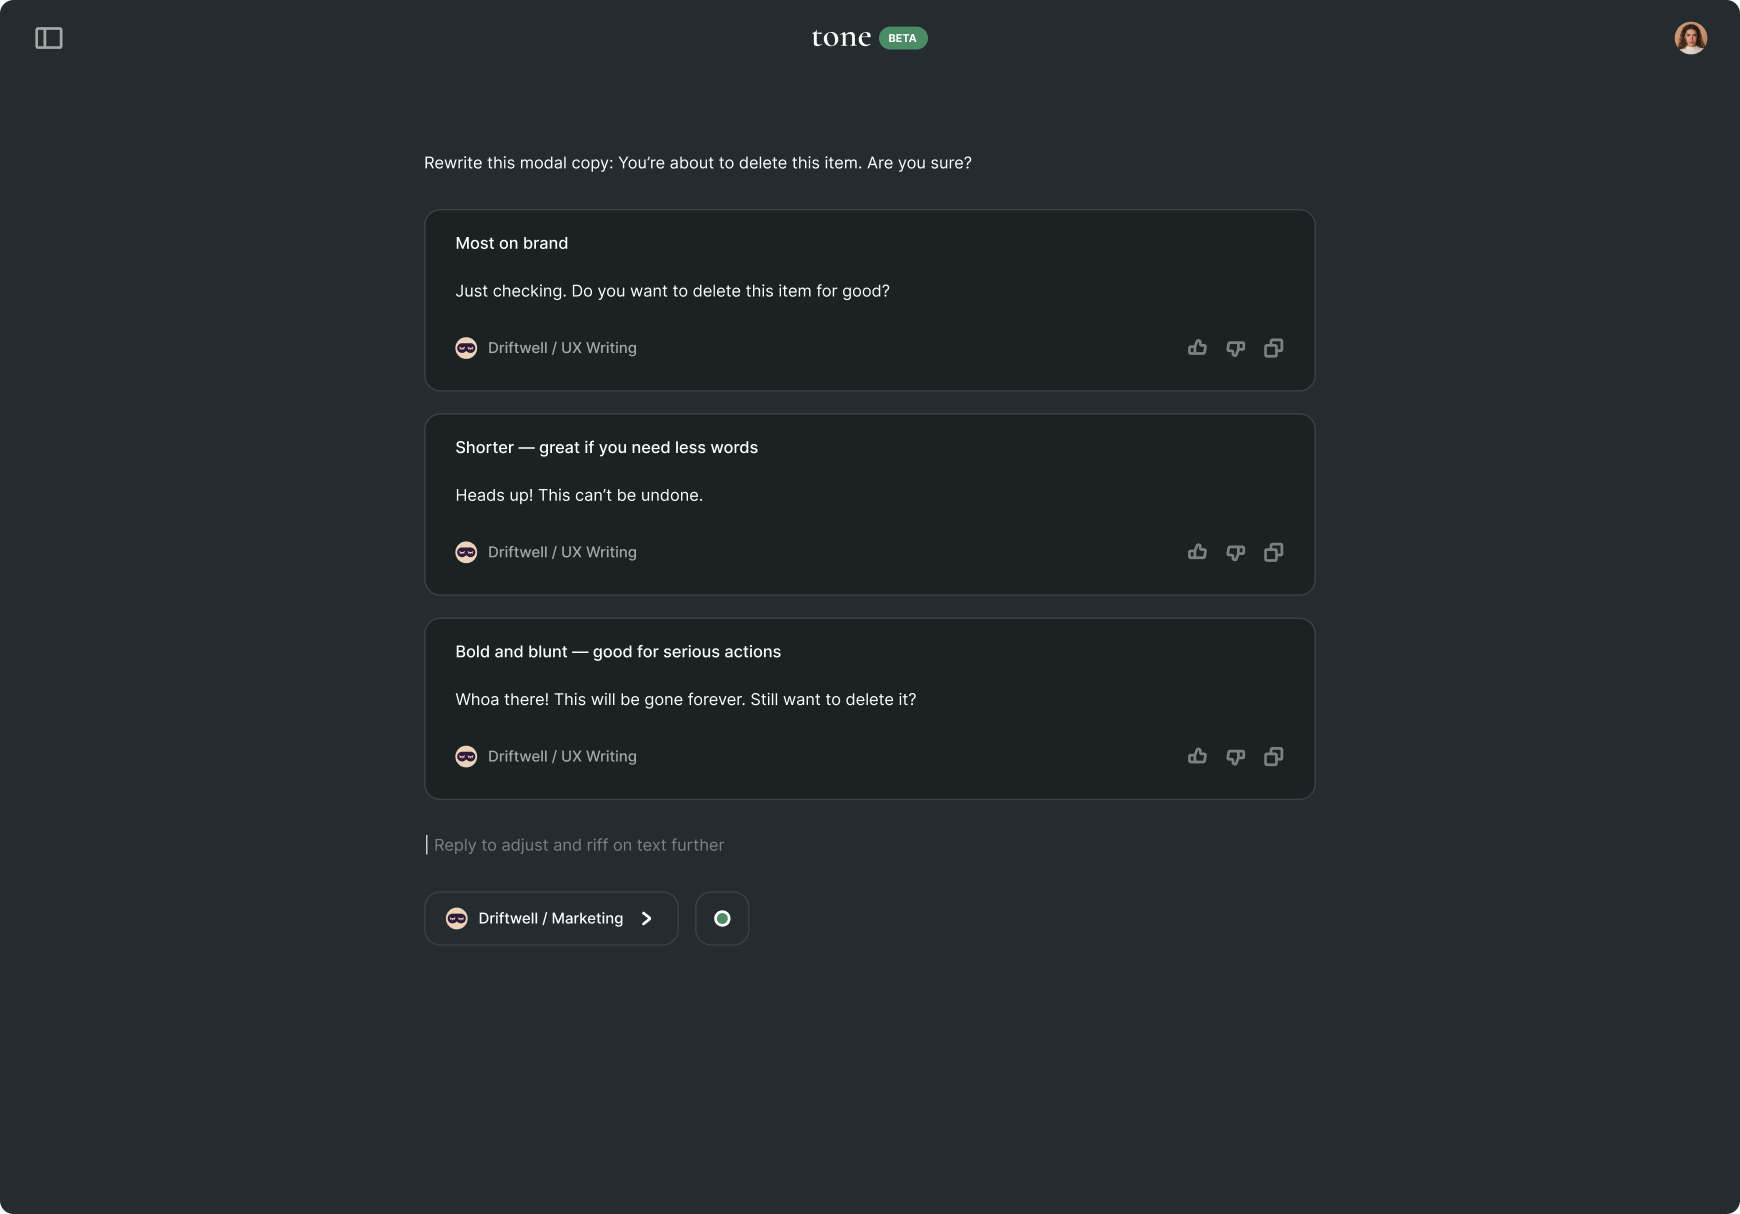Copy the Whoa there suggestion text
Screen dimensions: 1740x1214
coord(1274,756)
